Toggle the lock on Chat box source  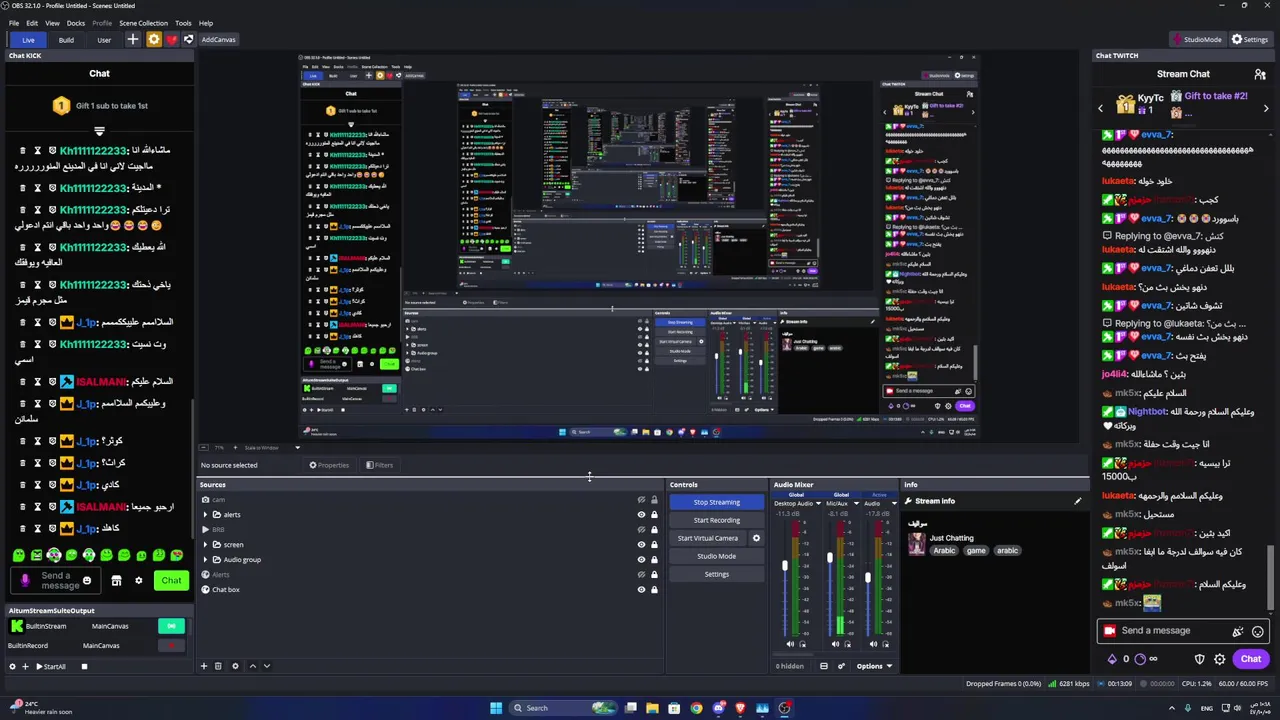(x=655, y=590)
